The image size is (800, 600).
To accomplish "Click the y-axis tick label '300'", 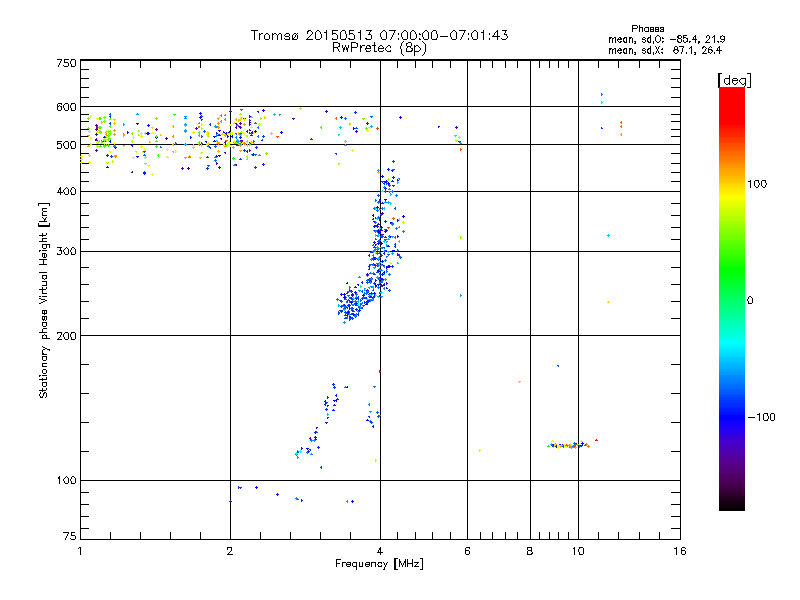I will click(x=66, y=251).
